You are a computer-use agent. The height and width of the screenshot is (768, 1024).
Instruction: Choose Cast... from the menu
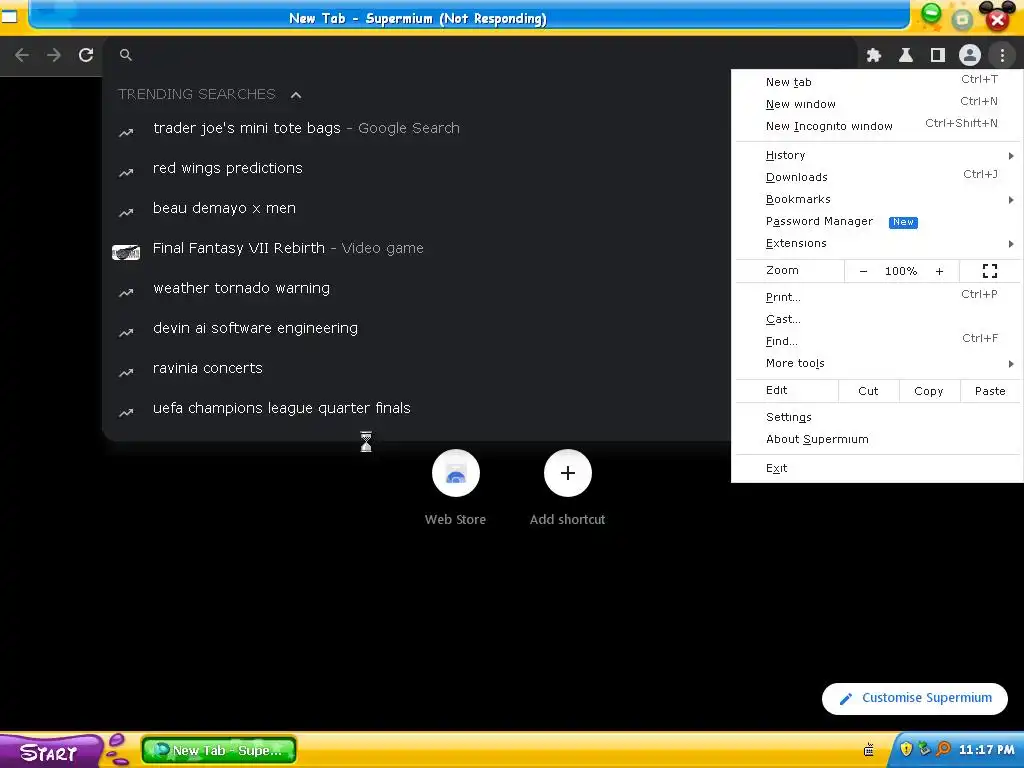tap(877, 319)
